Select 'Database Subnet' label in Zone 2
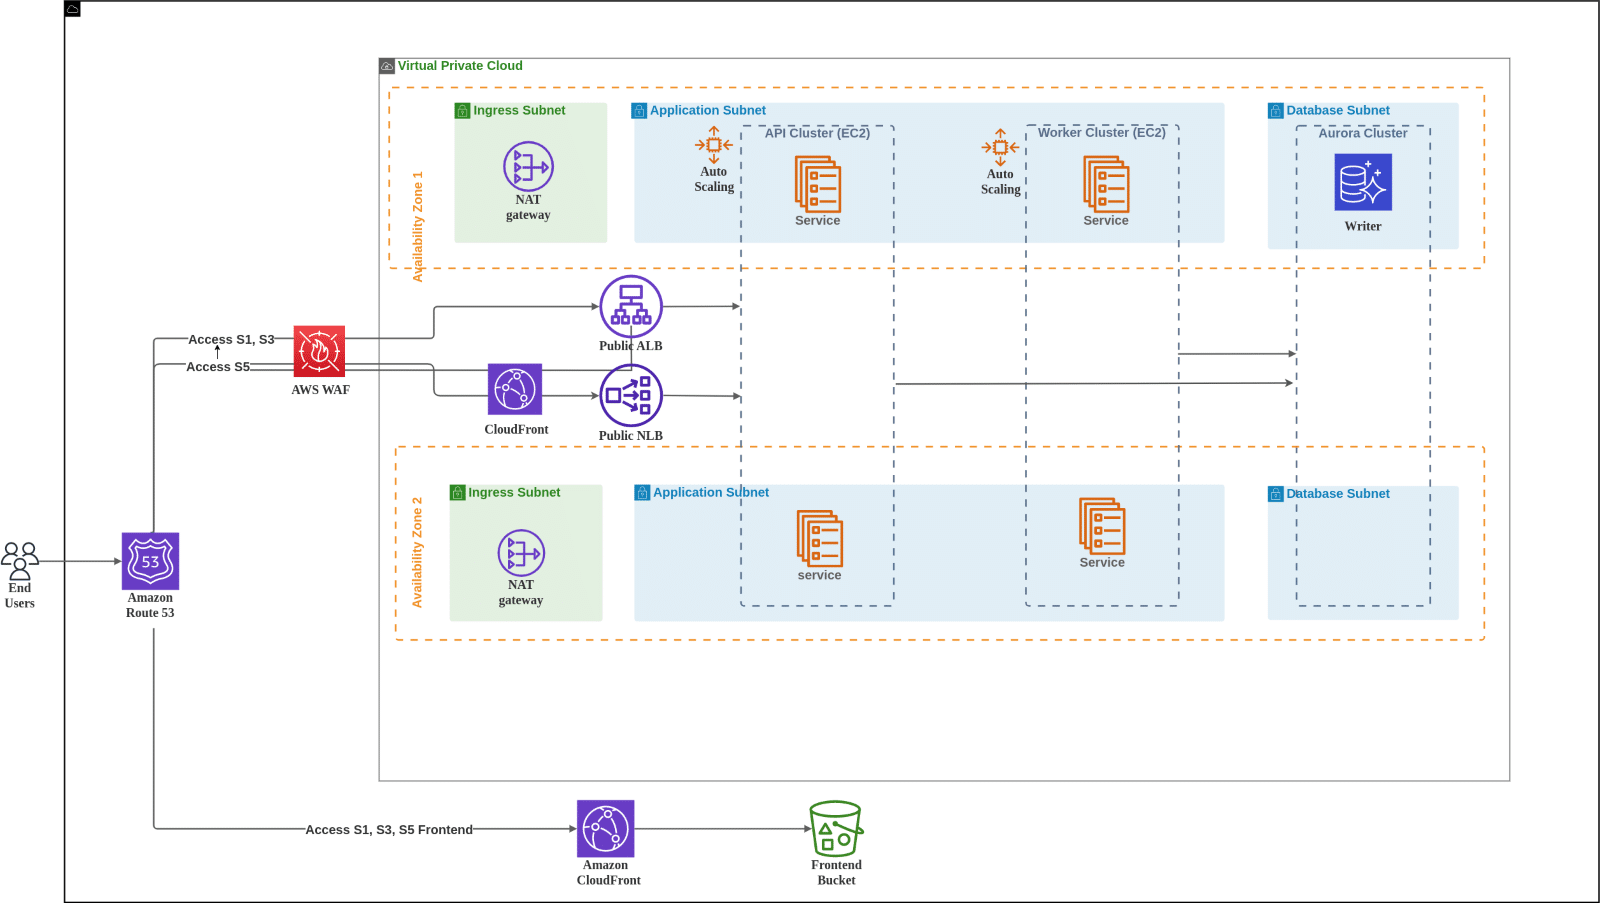Image resolution: width=1600 pixels, height=903 pixels. (1338, 494)
